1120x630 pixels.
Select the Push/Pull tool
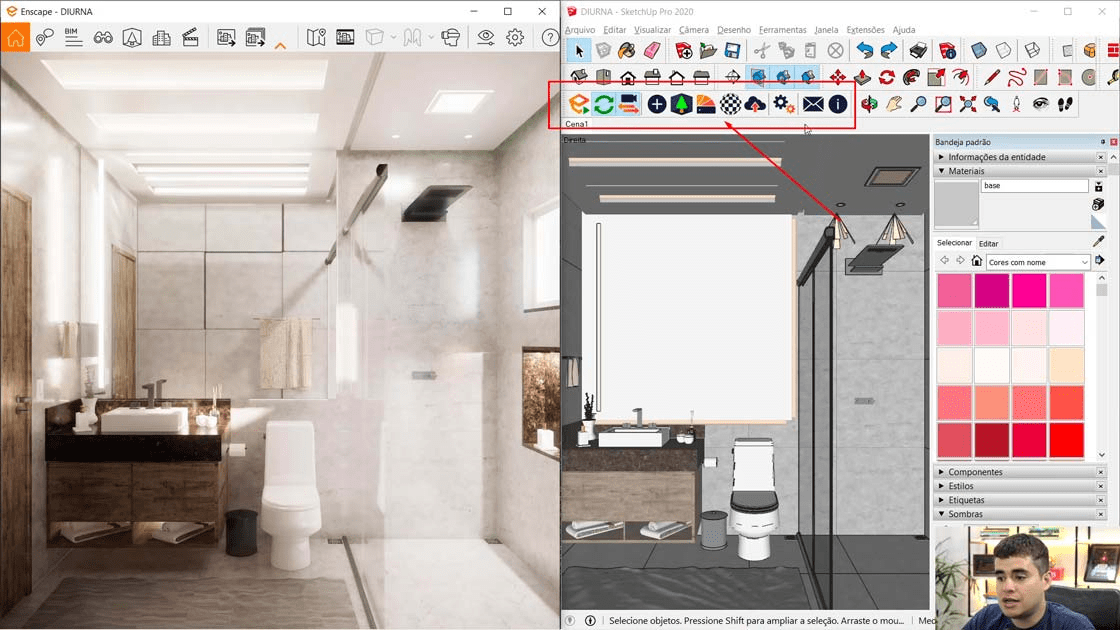click(862, 76)
